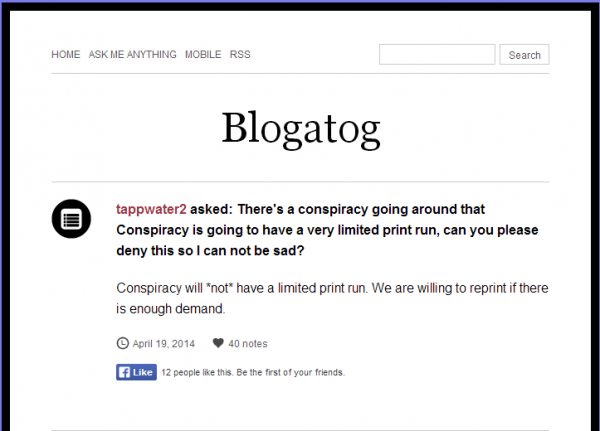View the 40 notes link
The image size is (600, 431).
point(248,344)
